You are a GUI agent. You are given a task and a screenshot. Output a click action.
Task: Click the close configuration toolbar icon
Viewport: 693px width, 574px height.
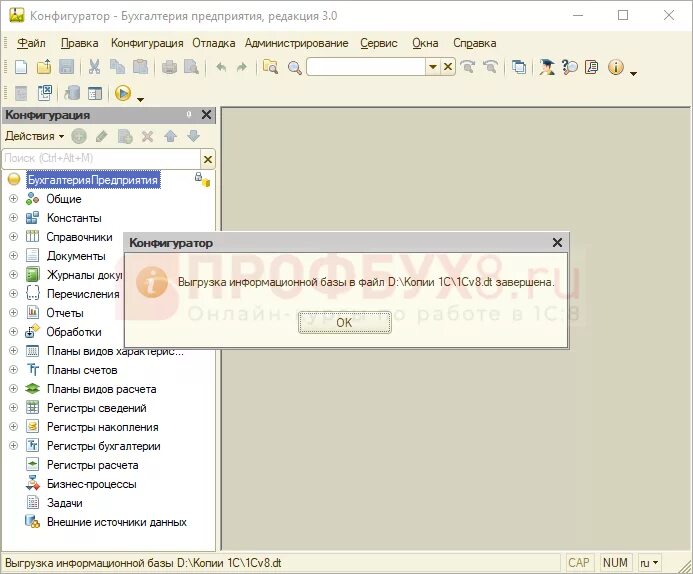click(x=44, y=93)
